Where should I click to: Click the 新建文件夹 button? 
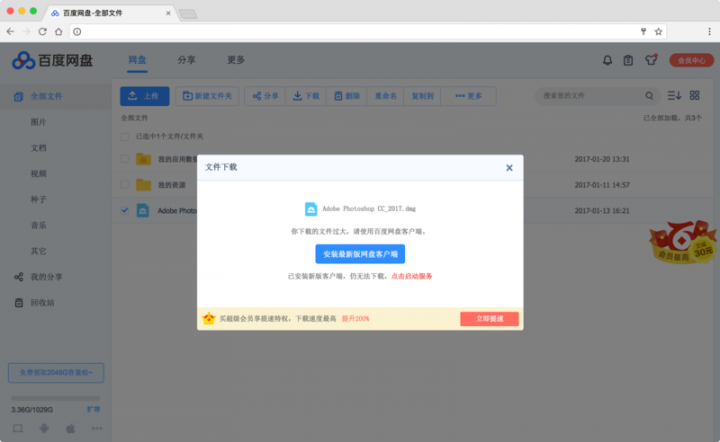click(207, 96)
